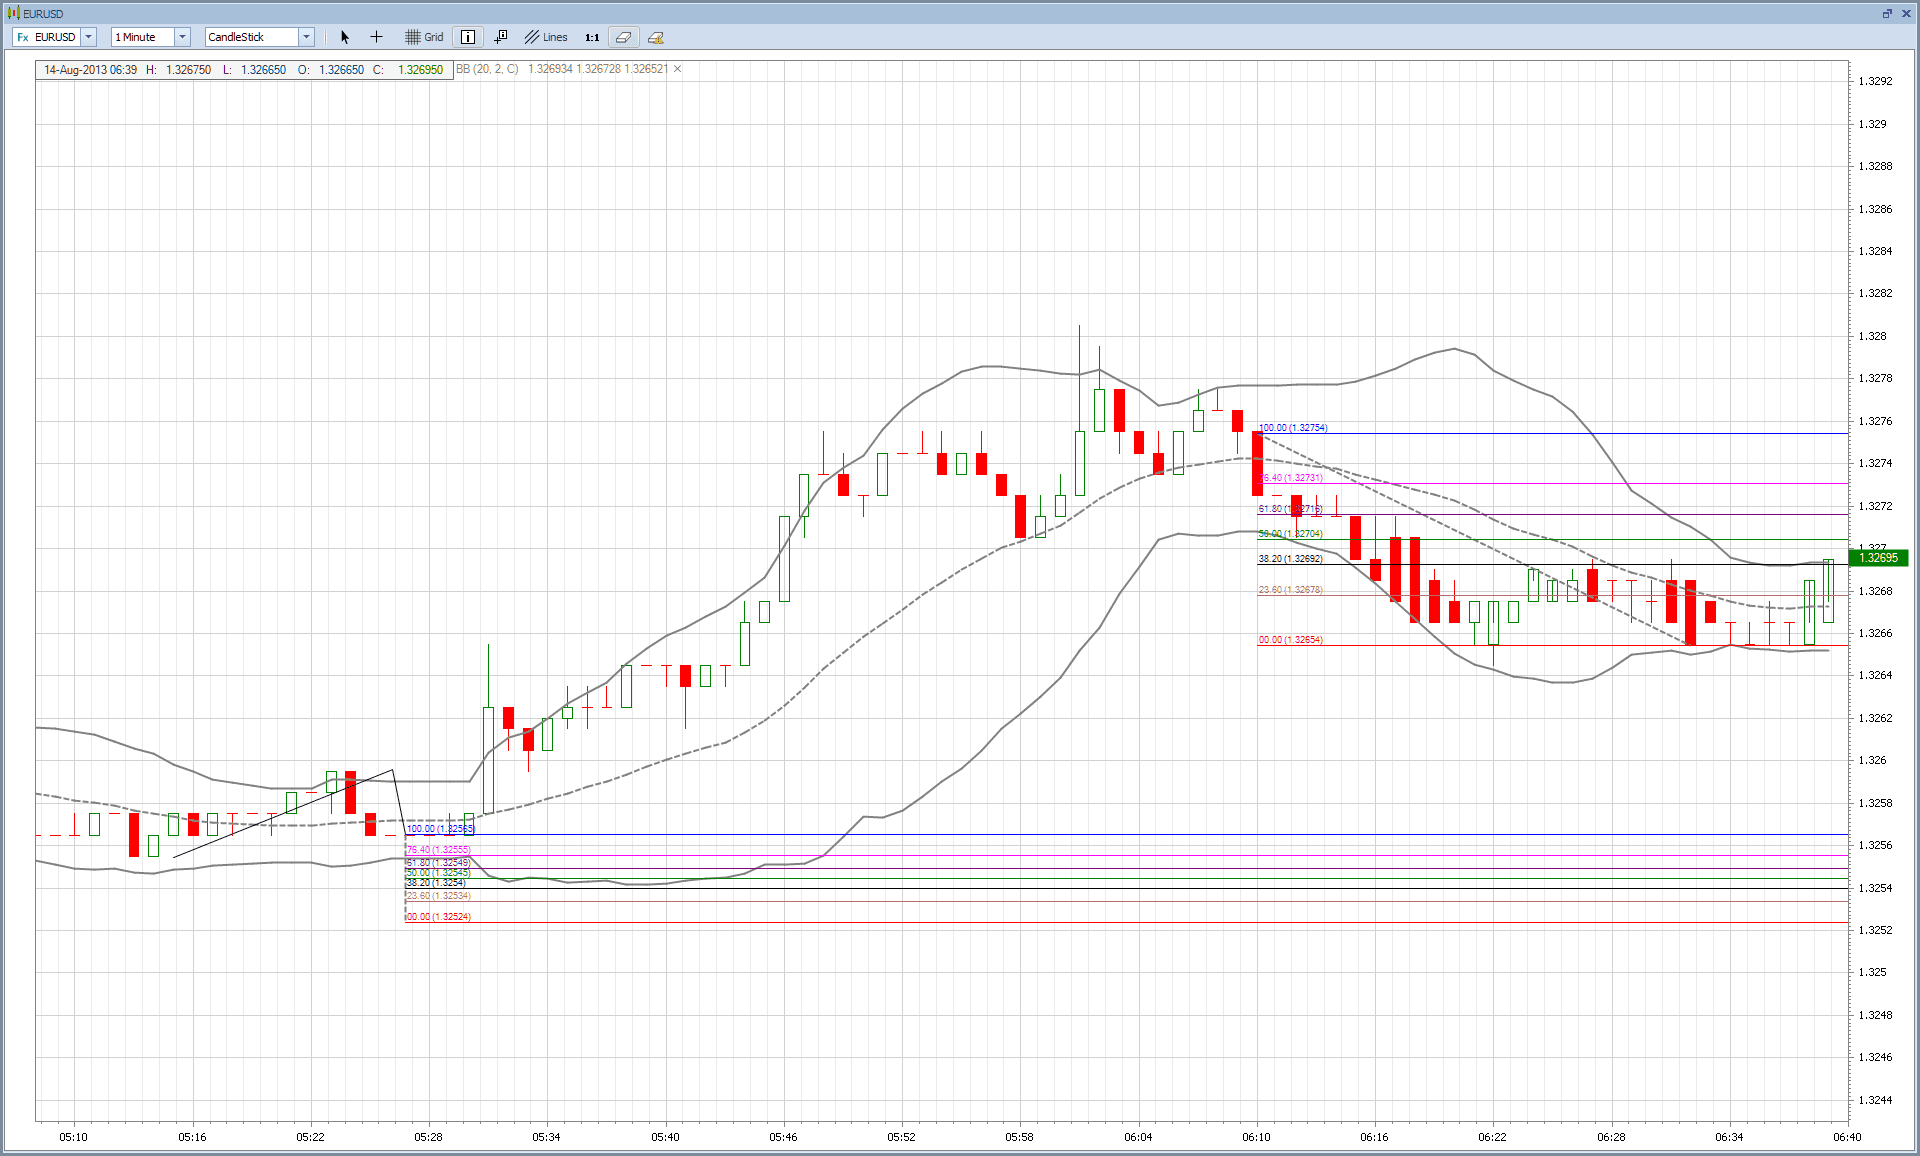Click the erase-all warning eraser icon
The height and width of the screenshot is (1156, 1920).
pyautogui.click(x=656, y=37)
